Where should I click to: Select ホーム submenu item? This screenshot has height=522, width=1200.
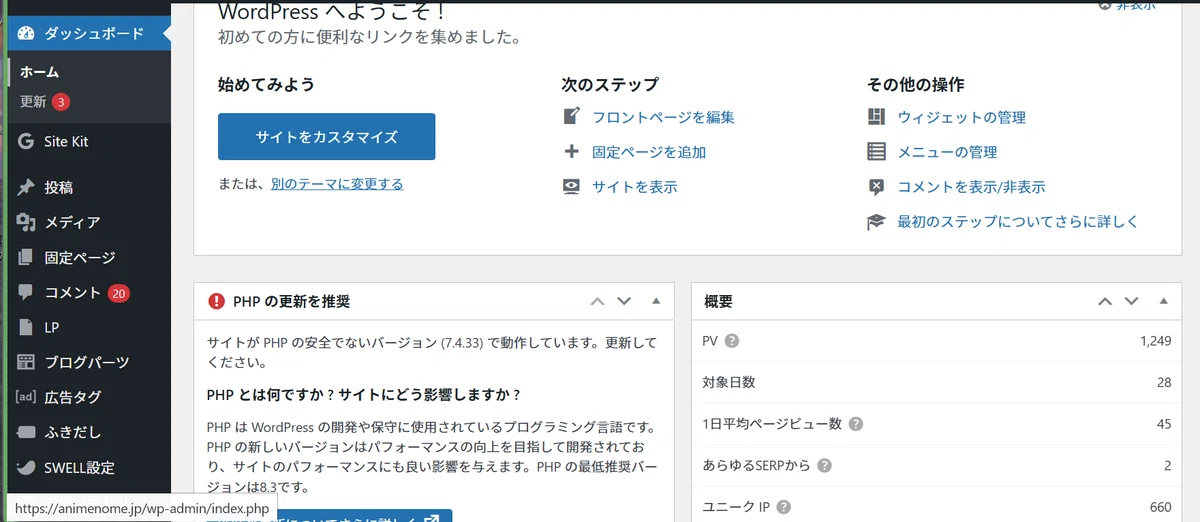(39, 72)
